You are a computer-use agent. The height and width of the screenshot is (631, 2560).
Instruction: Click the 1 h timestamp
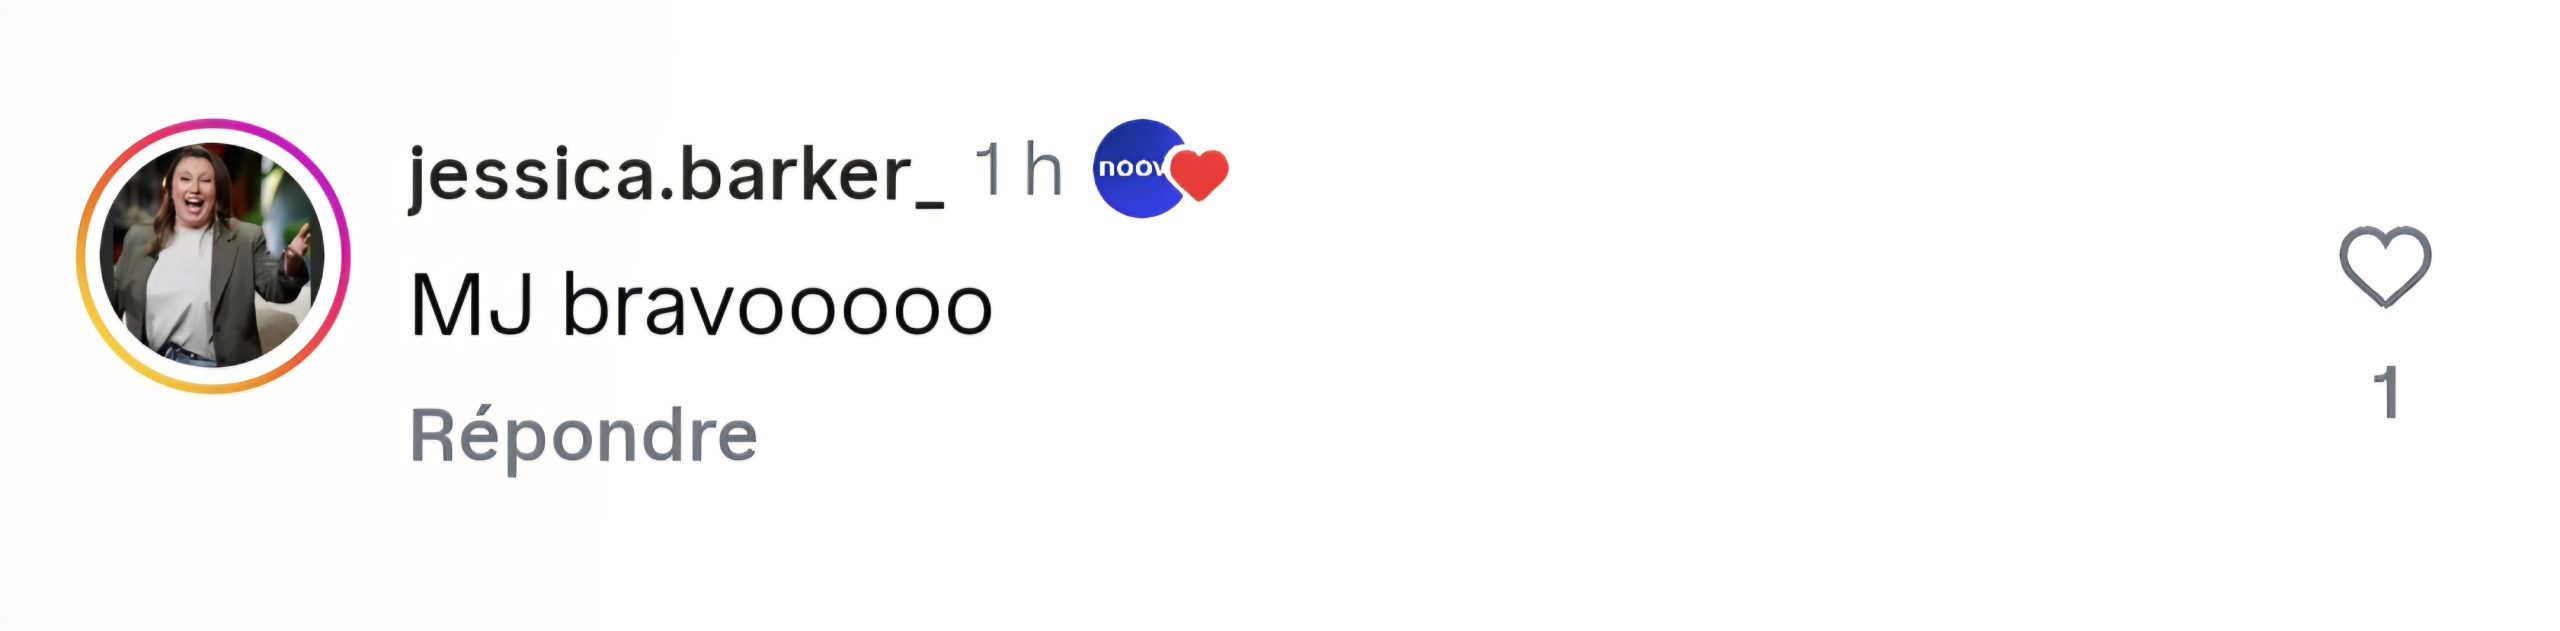1017,170
